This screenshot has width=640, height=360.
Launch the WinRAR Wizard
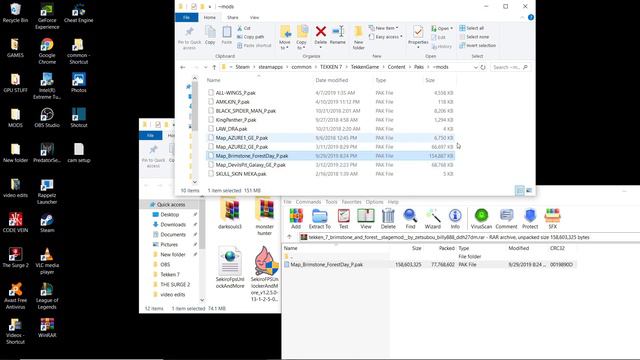[433, 218]
